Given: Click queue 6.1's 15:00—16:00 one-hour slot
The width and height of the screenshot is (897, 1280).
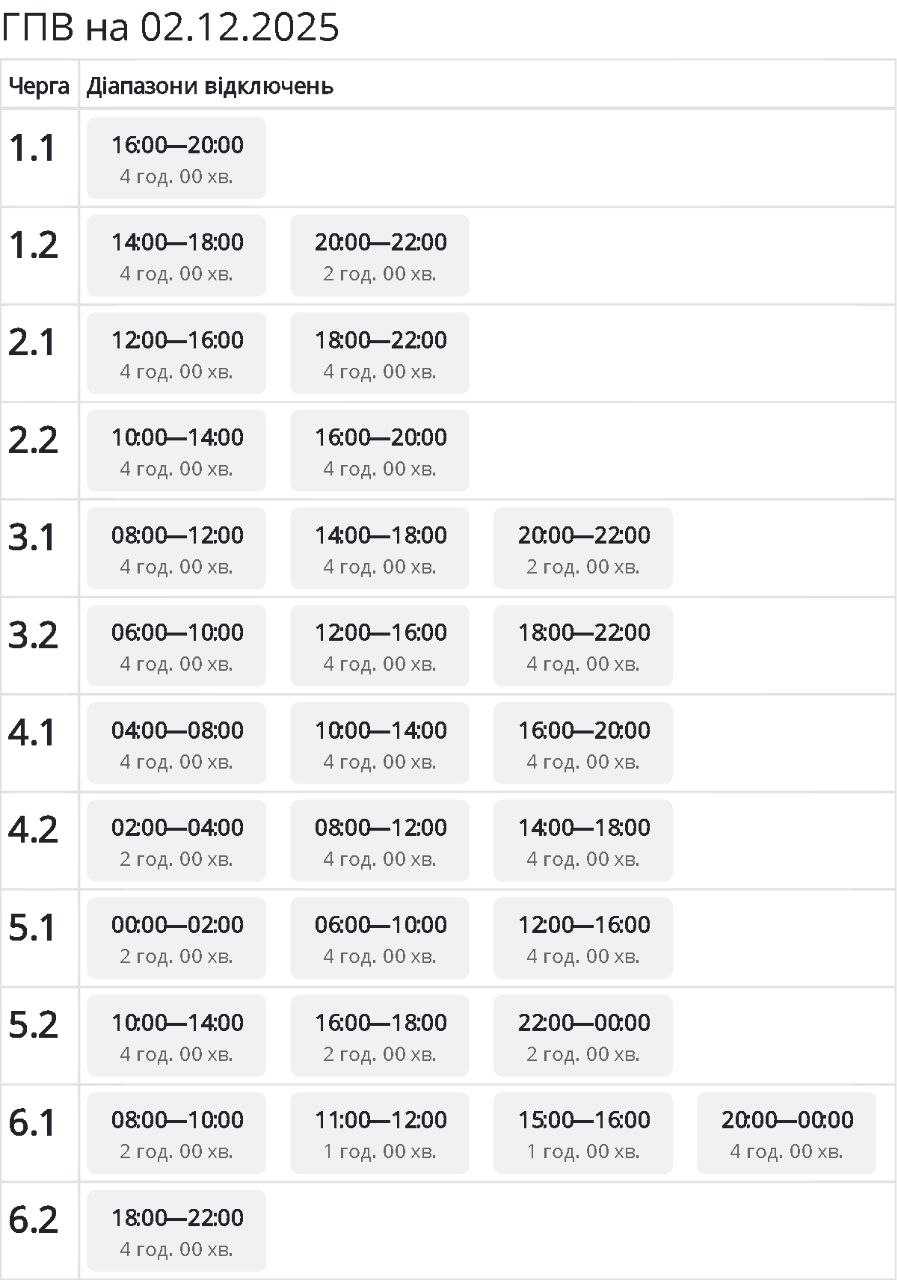Looking at the screenshot, I should coord(583,1133).
